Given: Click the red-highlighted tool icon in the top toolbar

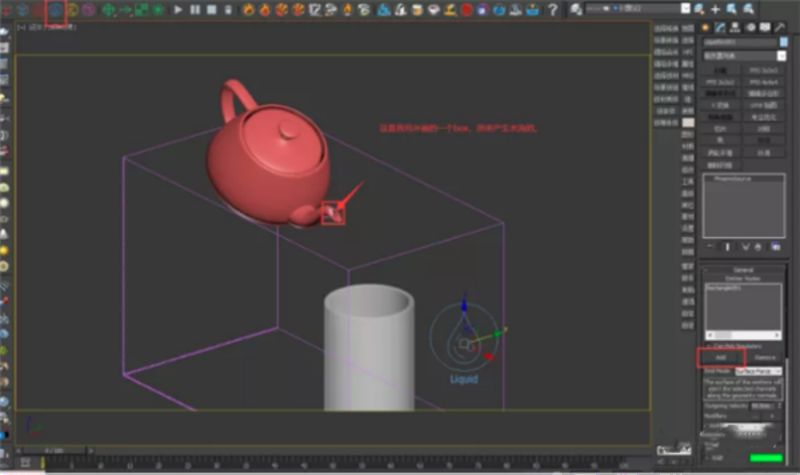Looking at the screenshot, I should (x=55, y=10).
